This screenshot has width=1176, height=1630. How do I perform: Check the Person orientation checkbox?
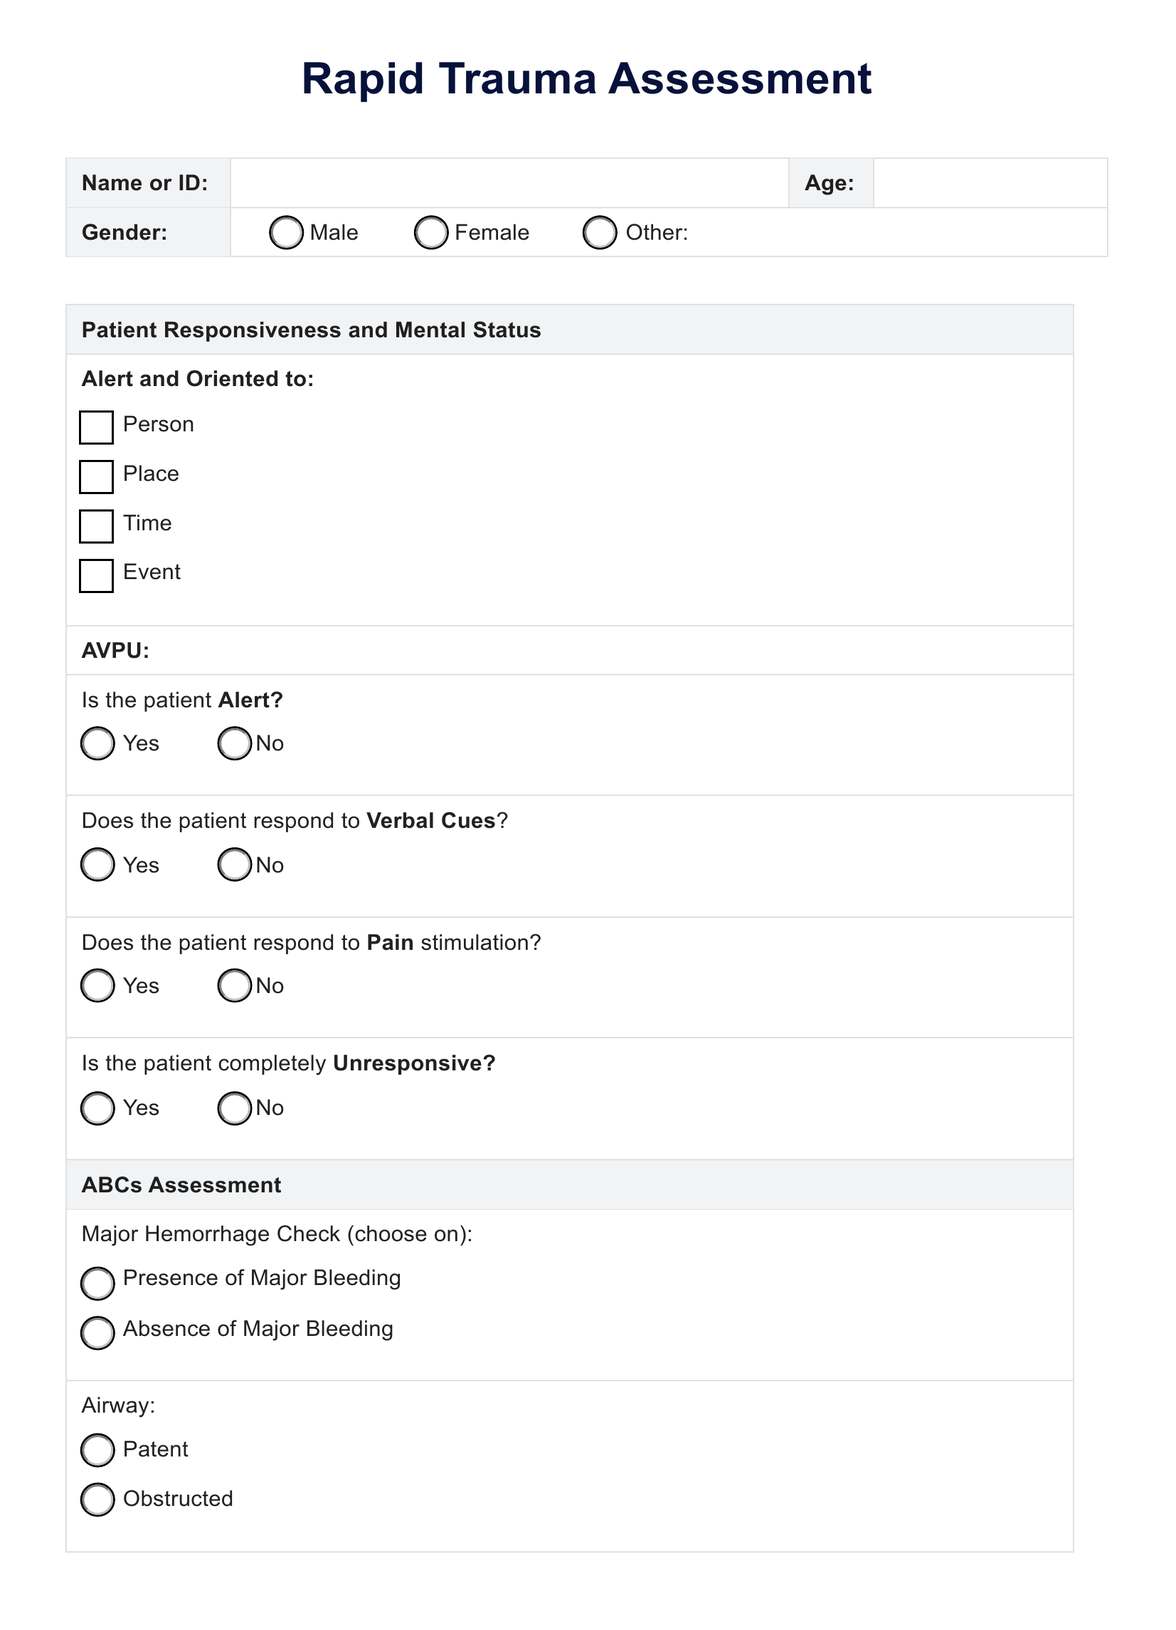[96, 427]
